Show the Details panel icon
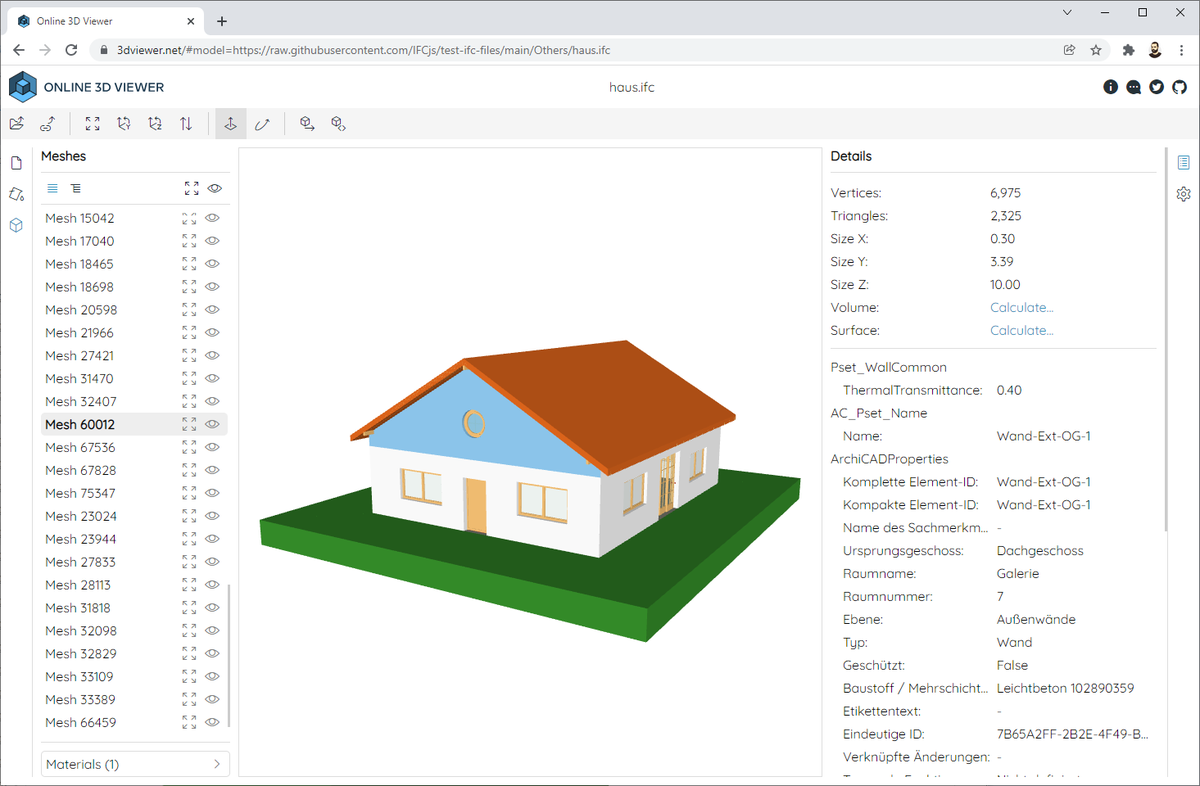This screenshot has height=786, width=1200. [1184, 162]
